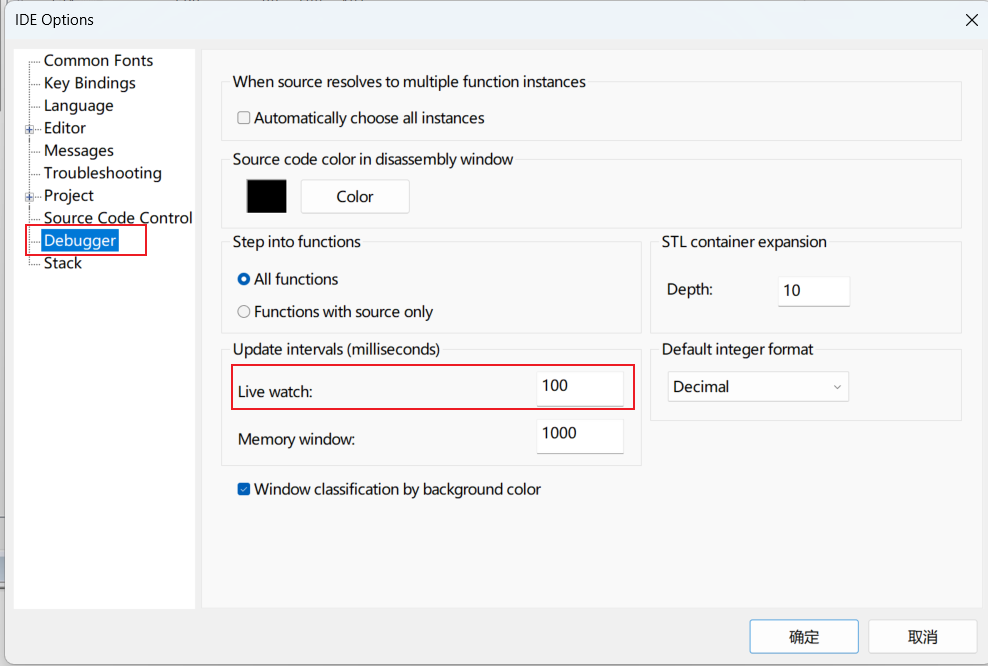Viewport: 988px width, 666px height.
Task: Select the Messages settings category
Action: tap(79, 150)
